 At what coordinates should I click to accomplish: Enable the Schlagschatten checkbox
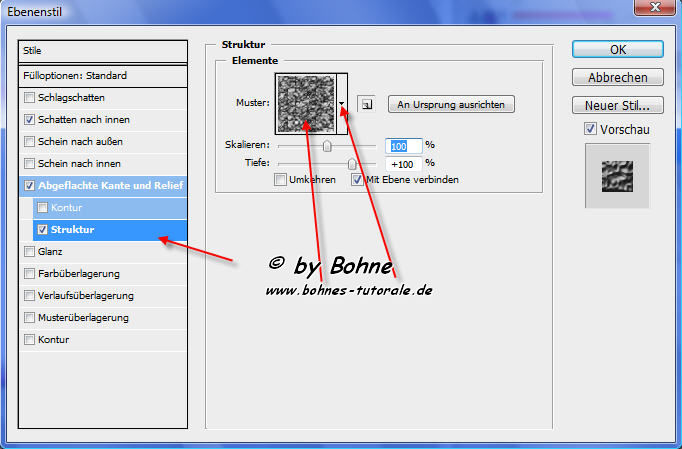click(29, 98)
